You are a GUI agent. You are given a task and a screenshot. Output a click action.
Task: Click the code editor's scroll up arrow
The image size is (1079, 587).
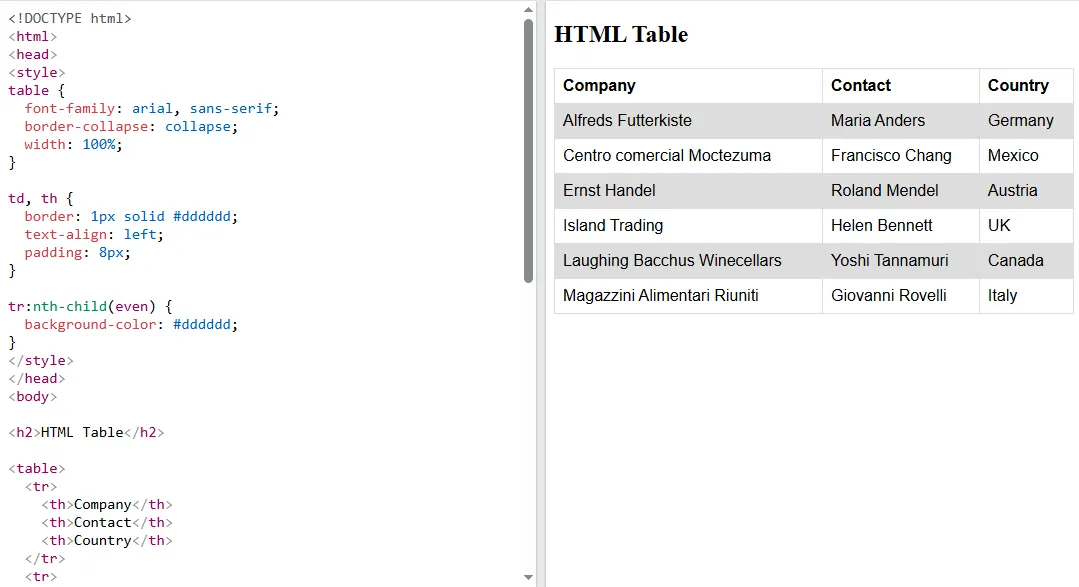528,11
